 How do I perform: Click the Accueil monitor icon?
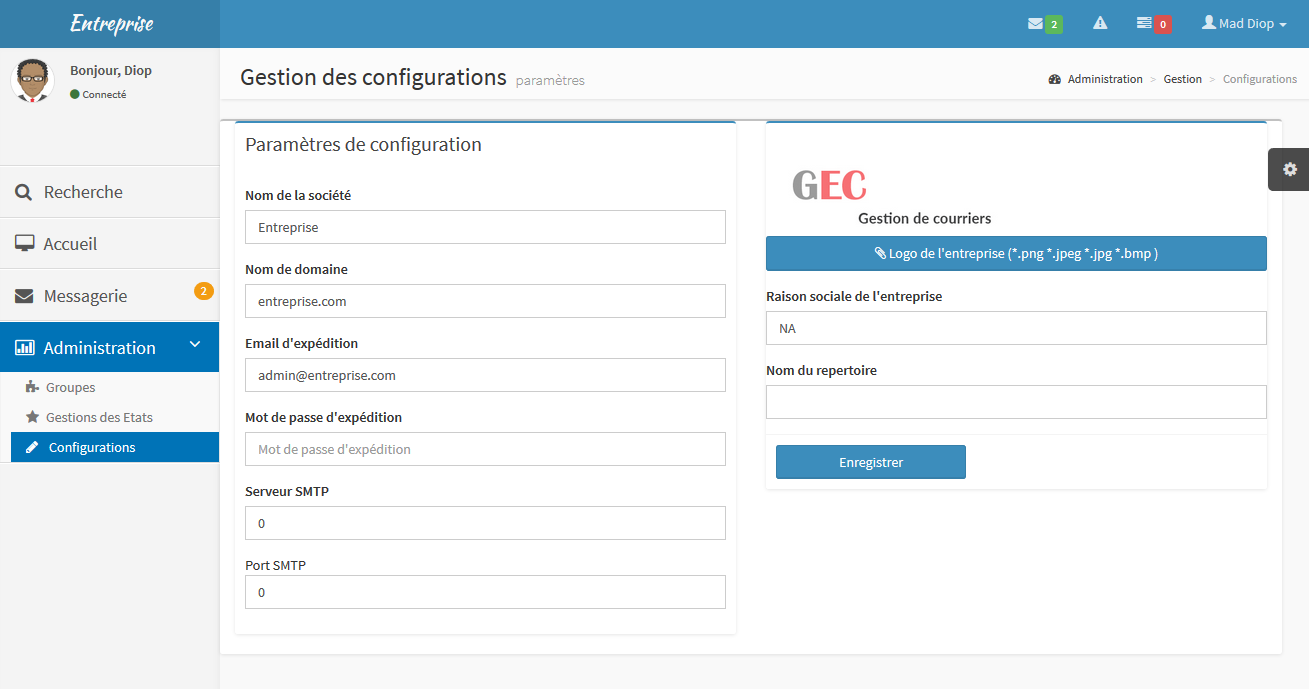[x=23, y=242]
